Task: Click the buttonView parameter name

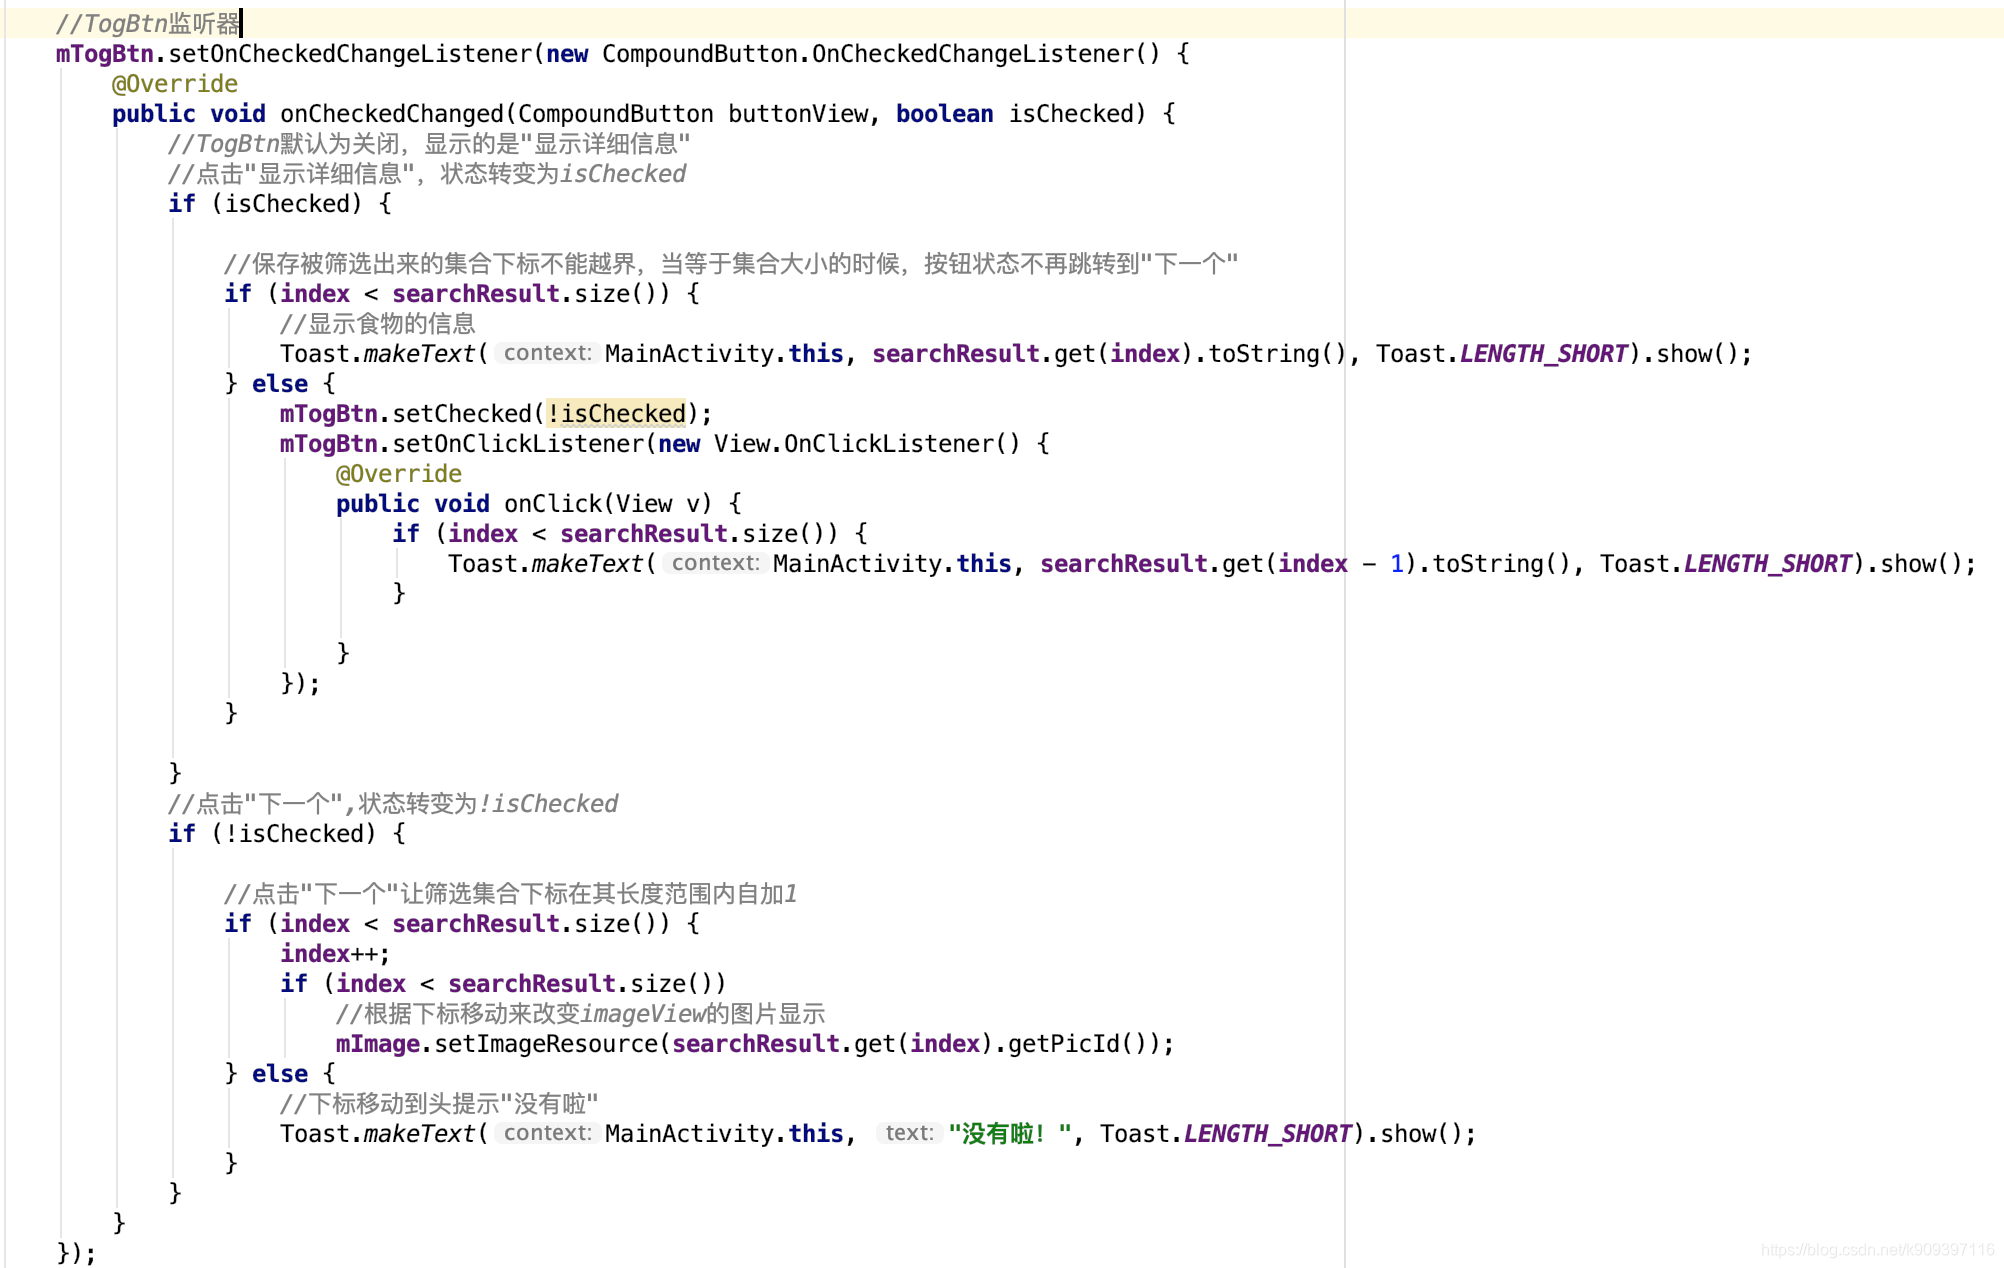Action: click(x=797, y=114)
